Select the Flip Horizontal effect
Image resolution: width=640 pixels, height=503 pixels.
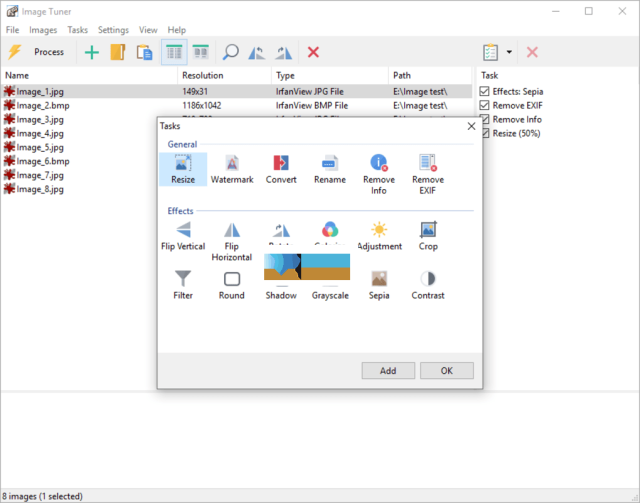point(232,241)
